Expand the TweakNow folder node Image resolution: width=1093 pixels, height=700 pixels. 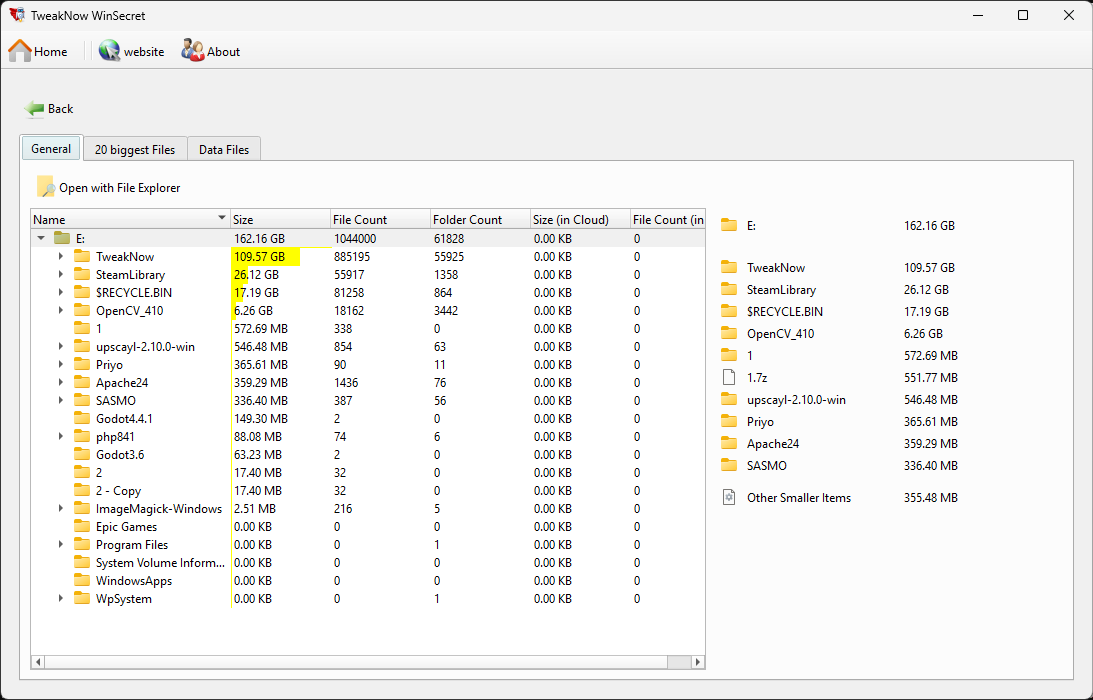click(x=61, y=257)
